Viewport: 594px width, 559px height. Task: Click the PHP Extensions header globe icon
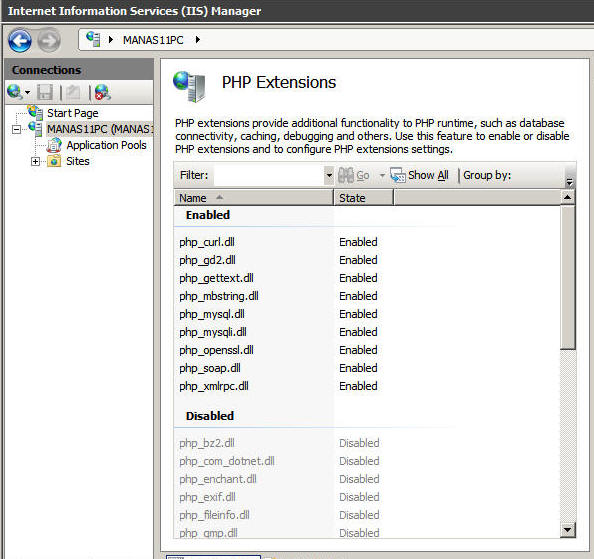point(189,86)
